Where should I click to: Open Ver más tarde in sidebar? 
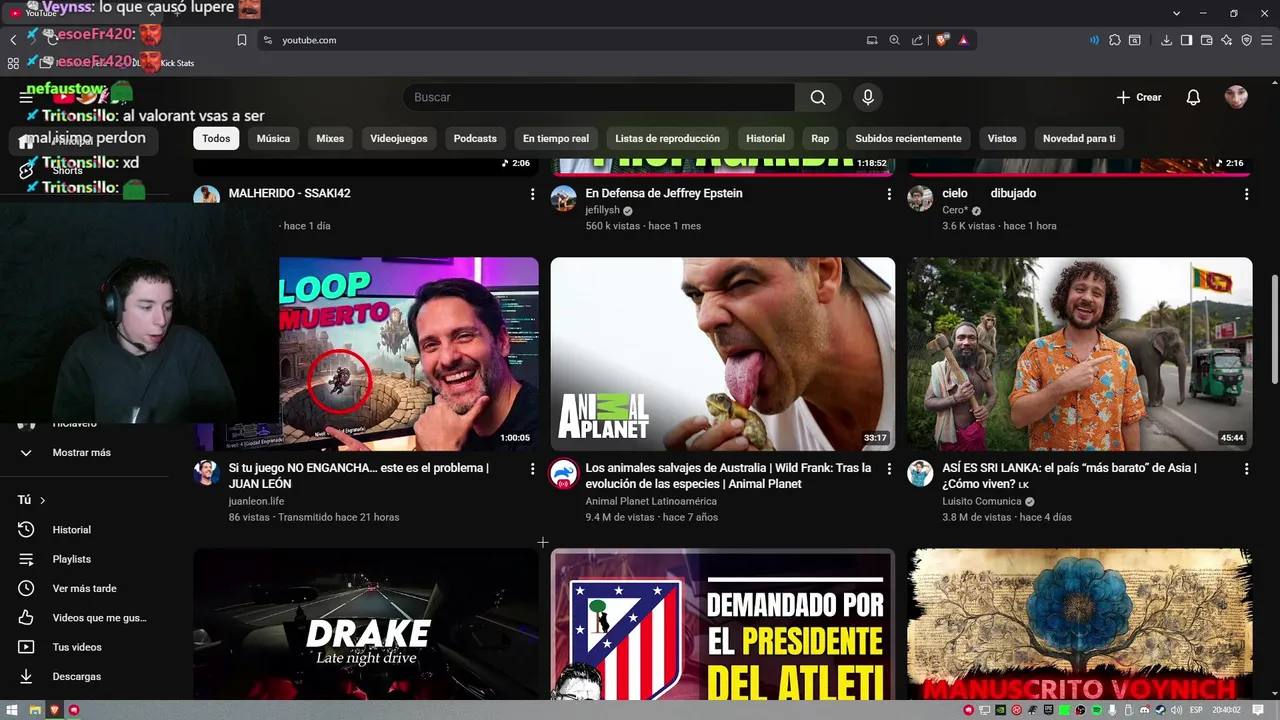(x=84, y=589)
